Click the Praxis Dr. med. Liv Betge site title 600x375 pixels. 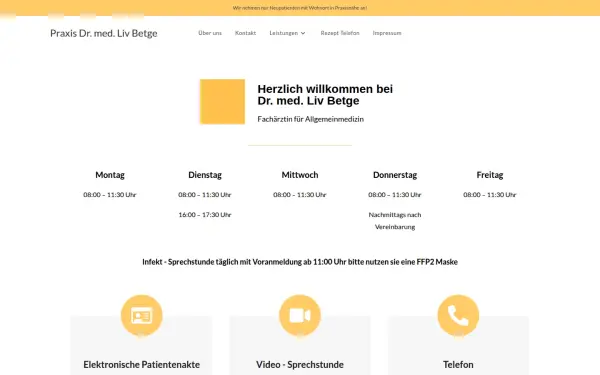click(104, 33)
